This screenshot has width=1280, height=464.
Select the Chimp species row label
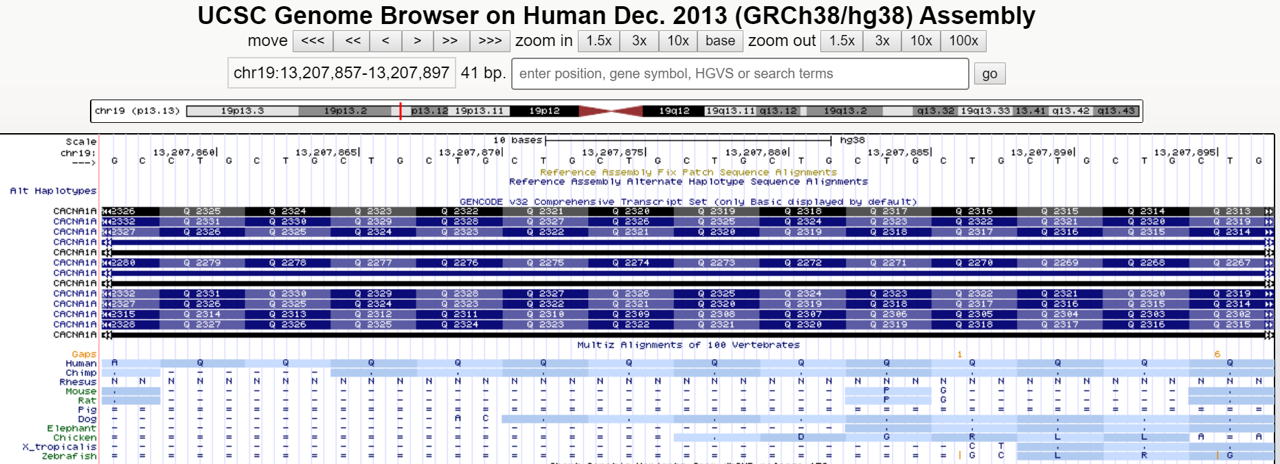pyautogui.click(x=82, y=372)
